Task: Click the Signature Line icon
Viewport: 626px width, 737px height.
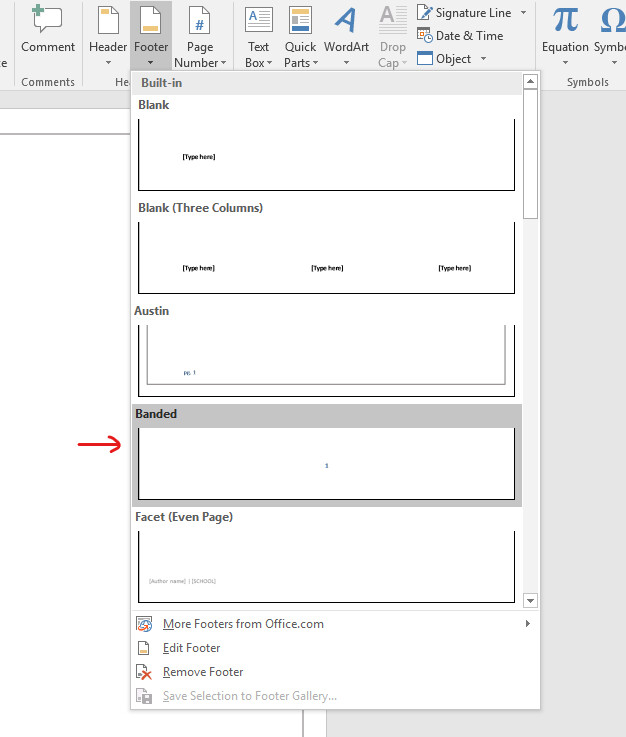Action: tap(424, 12)
